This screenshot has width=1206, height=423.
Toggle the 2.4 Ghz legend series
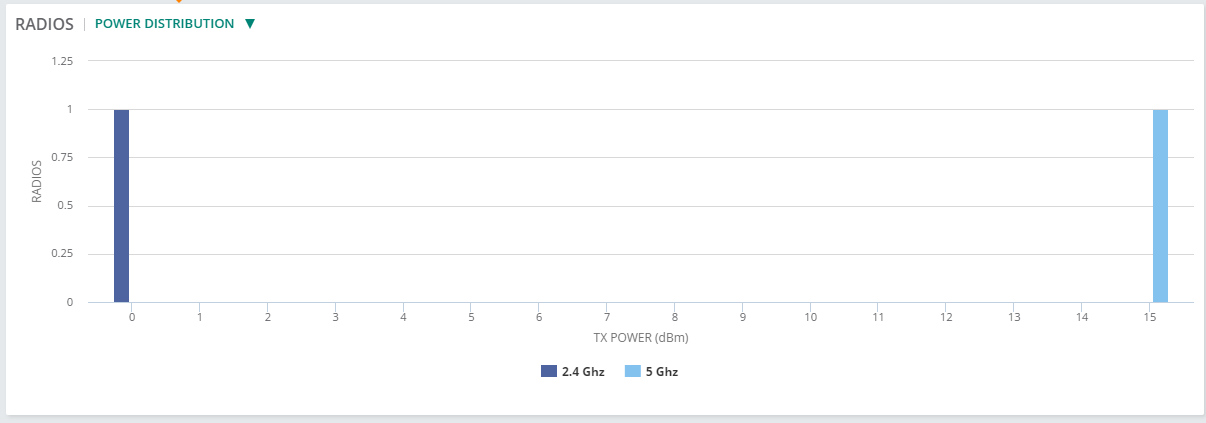coord(582,371)
